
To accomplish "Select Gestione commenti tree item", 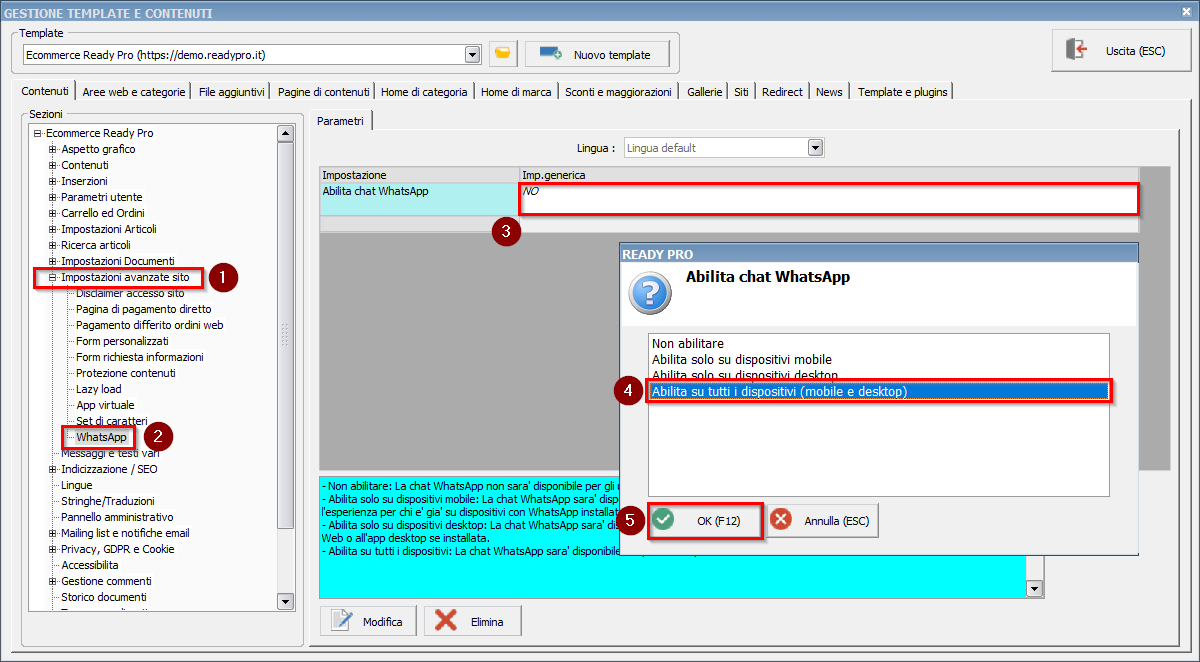I will click(107, 581).
